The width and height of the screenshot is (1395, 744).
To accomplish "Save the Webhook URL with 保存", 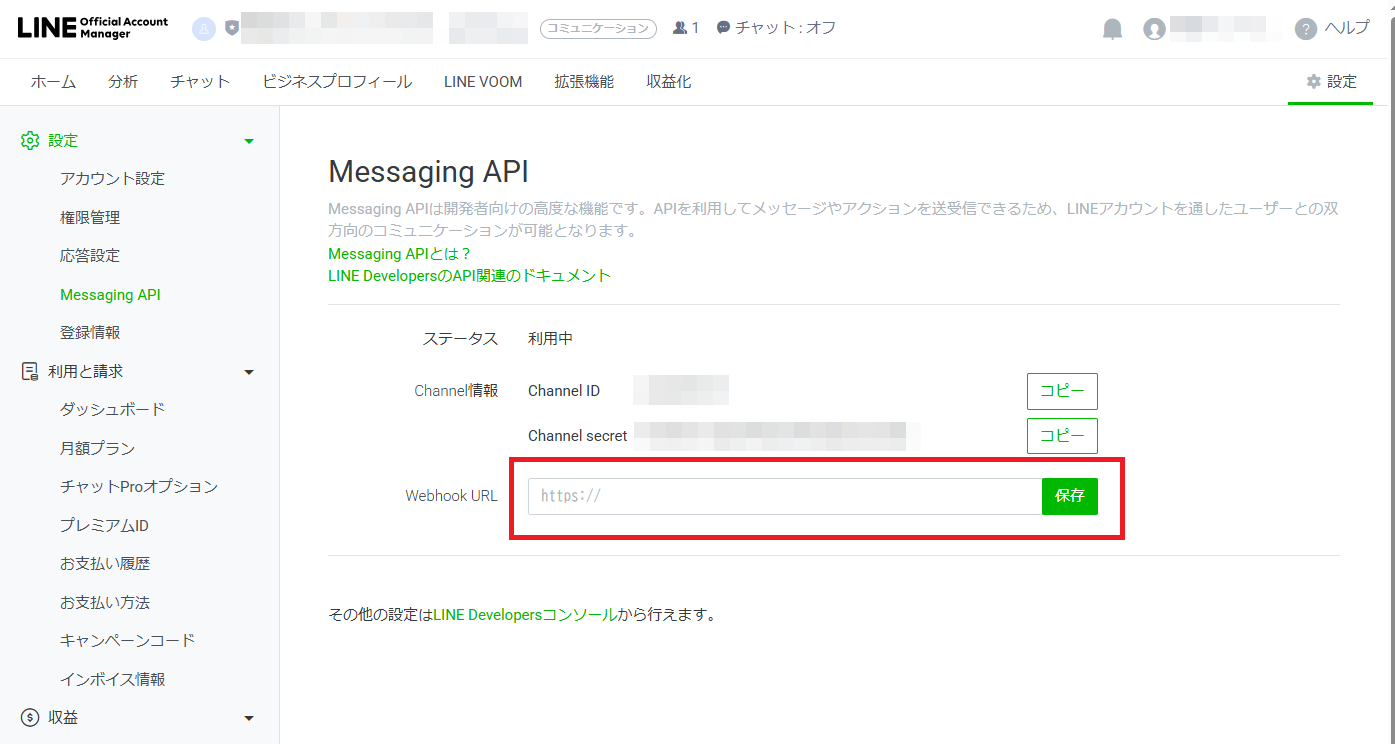I will [1069, 496].
